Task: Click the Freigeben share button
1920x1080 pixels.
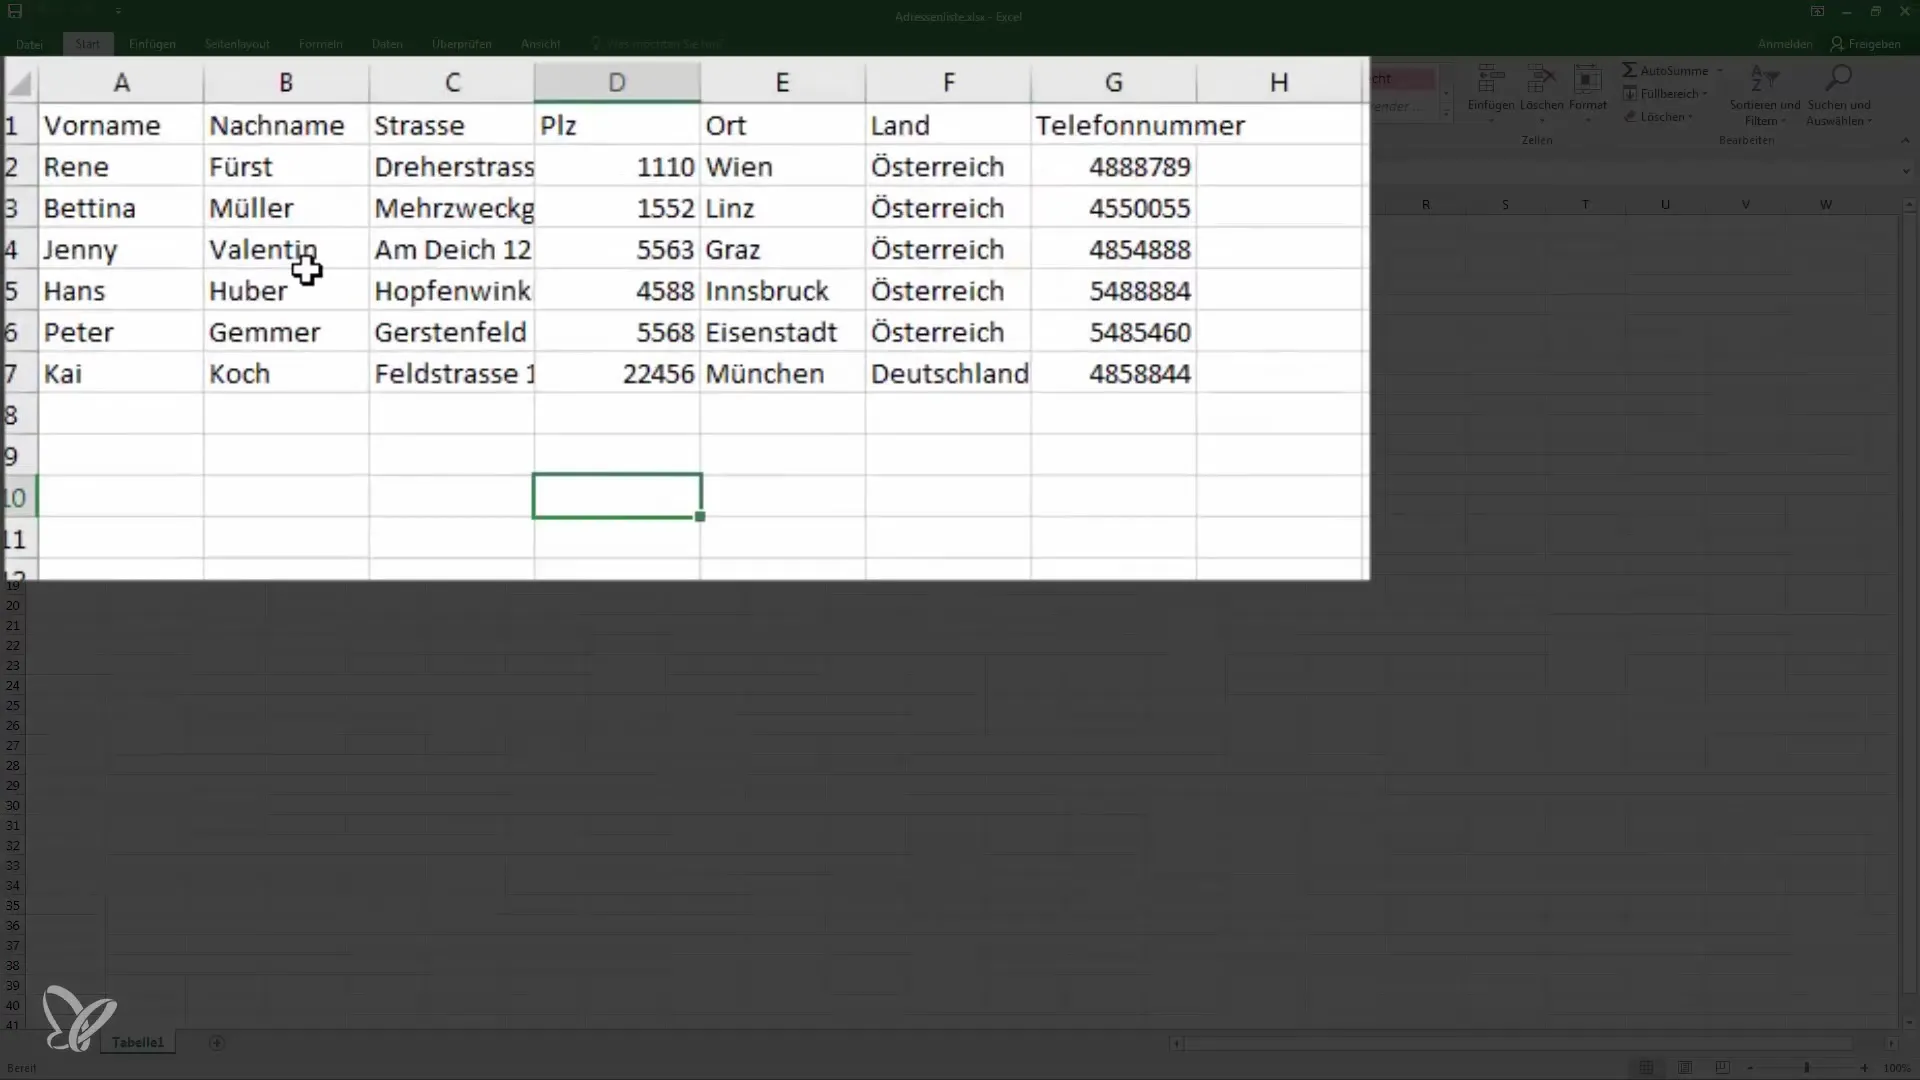Action: (1865, 44)
